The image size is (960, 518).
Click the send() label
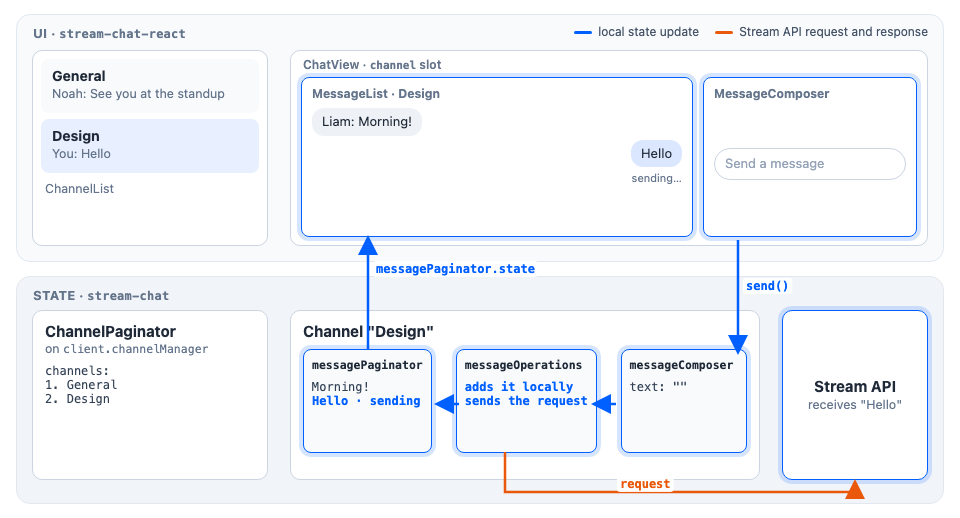click(767, 286)
